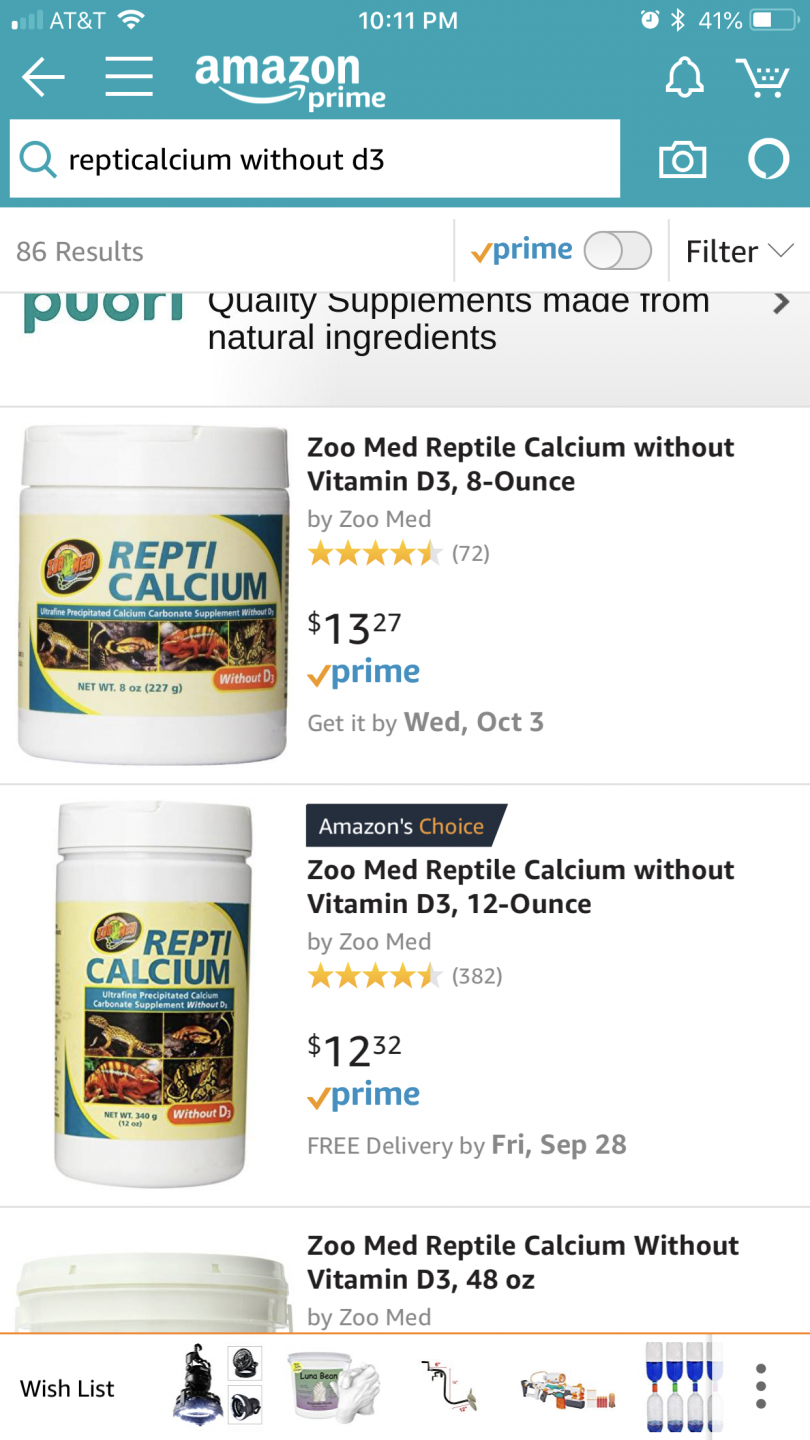The height and width of the screenshot is (1440, 810).
Task: Open the Wish List label
Action: (67, 1388)
